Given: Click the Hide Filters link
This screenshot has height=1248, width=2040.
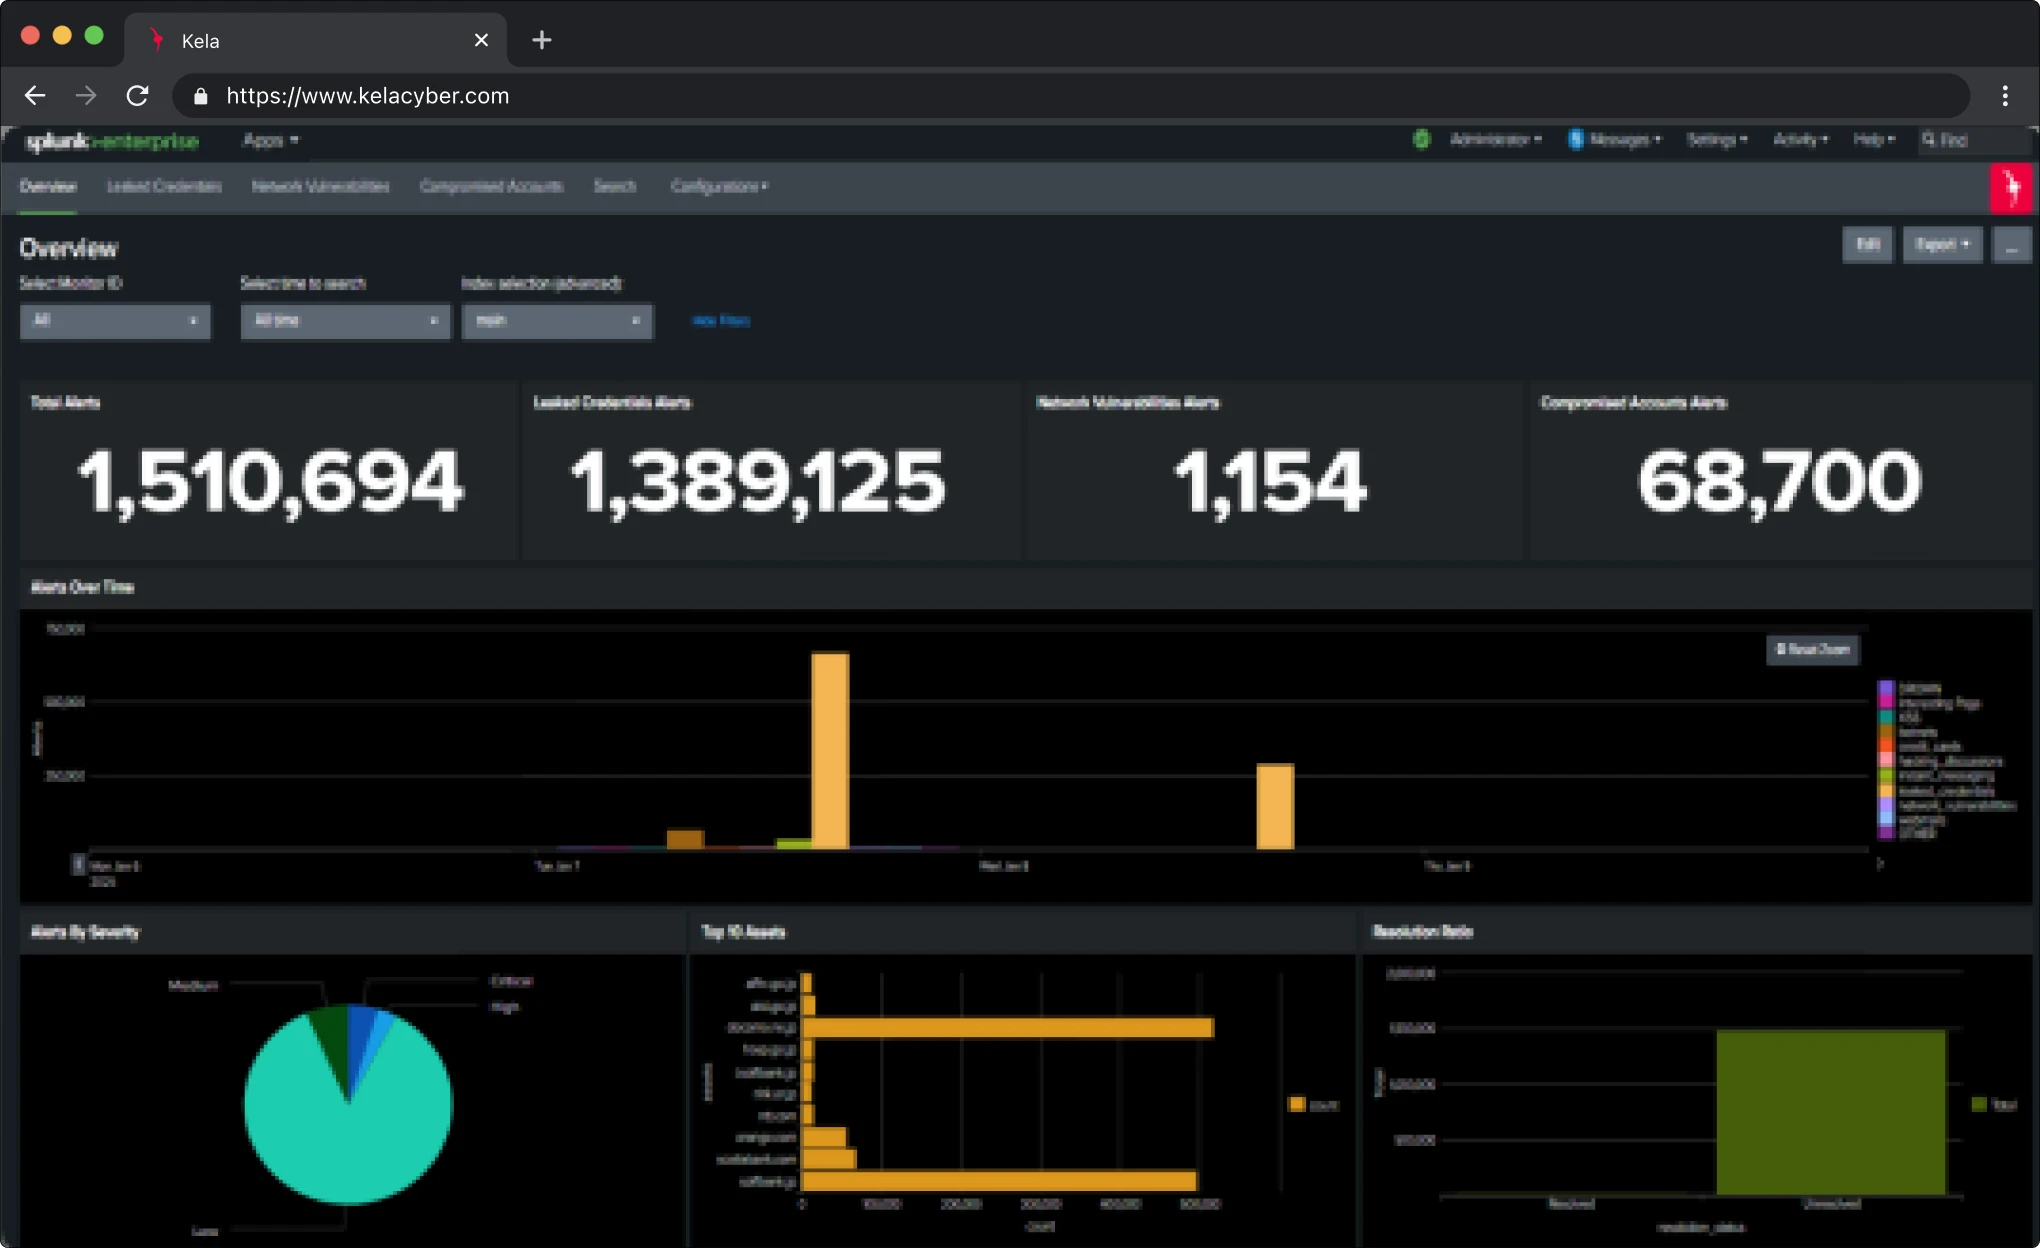Looking at the screenshot, I should 721,321.
